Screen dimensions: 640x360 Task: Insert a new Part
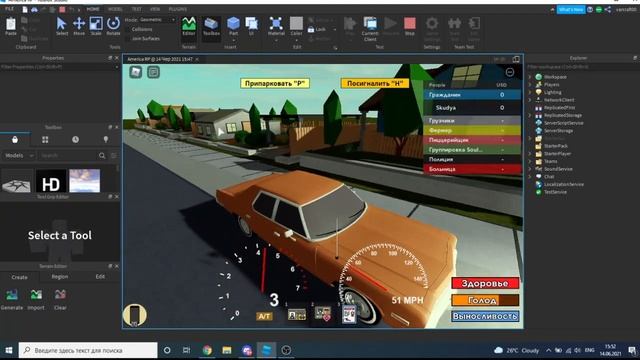(x=233, y=27)
